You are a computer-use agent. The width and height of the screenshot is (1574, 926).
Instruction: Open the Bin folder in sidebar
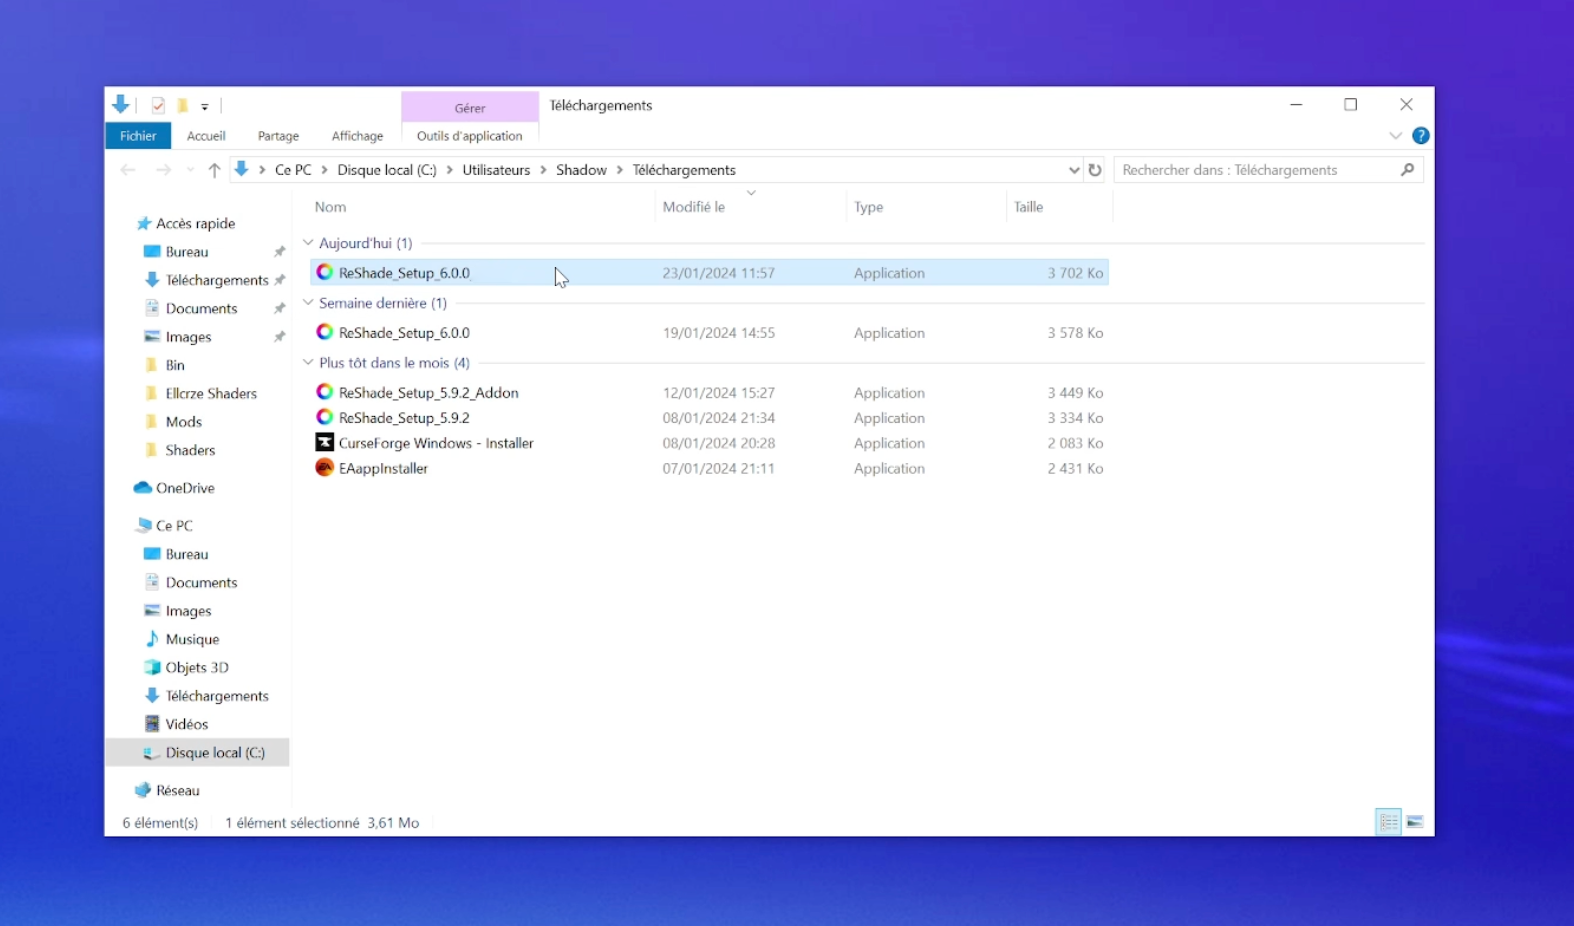[x=174, y=365]
